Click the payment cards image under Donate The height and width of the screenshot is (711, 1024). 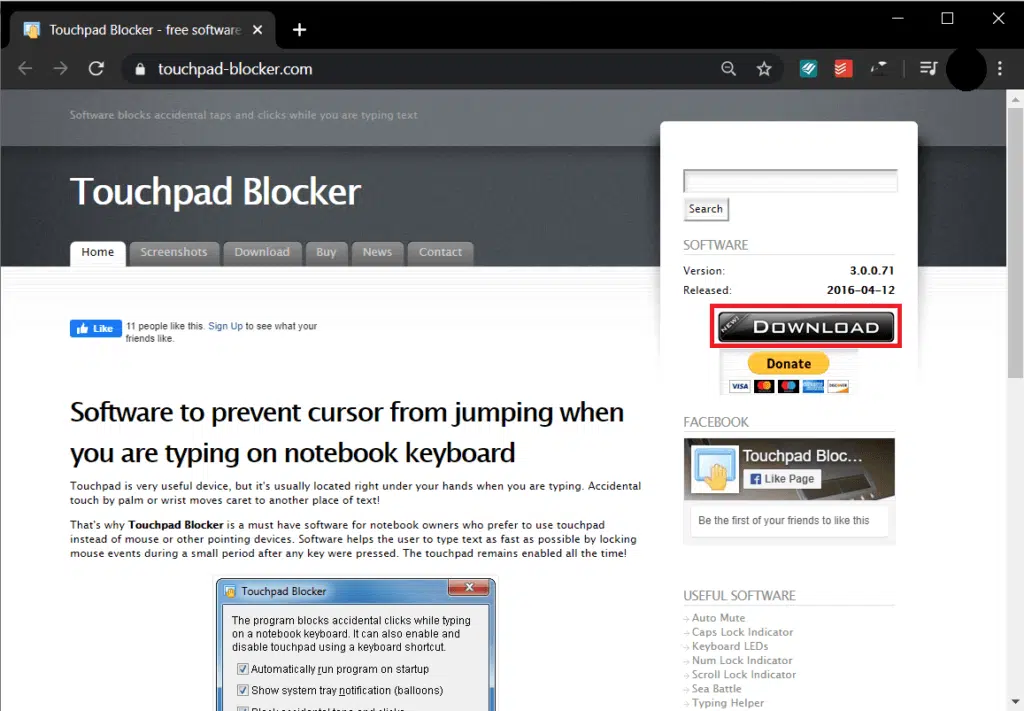789,387
